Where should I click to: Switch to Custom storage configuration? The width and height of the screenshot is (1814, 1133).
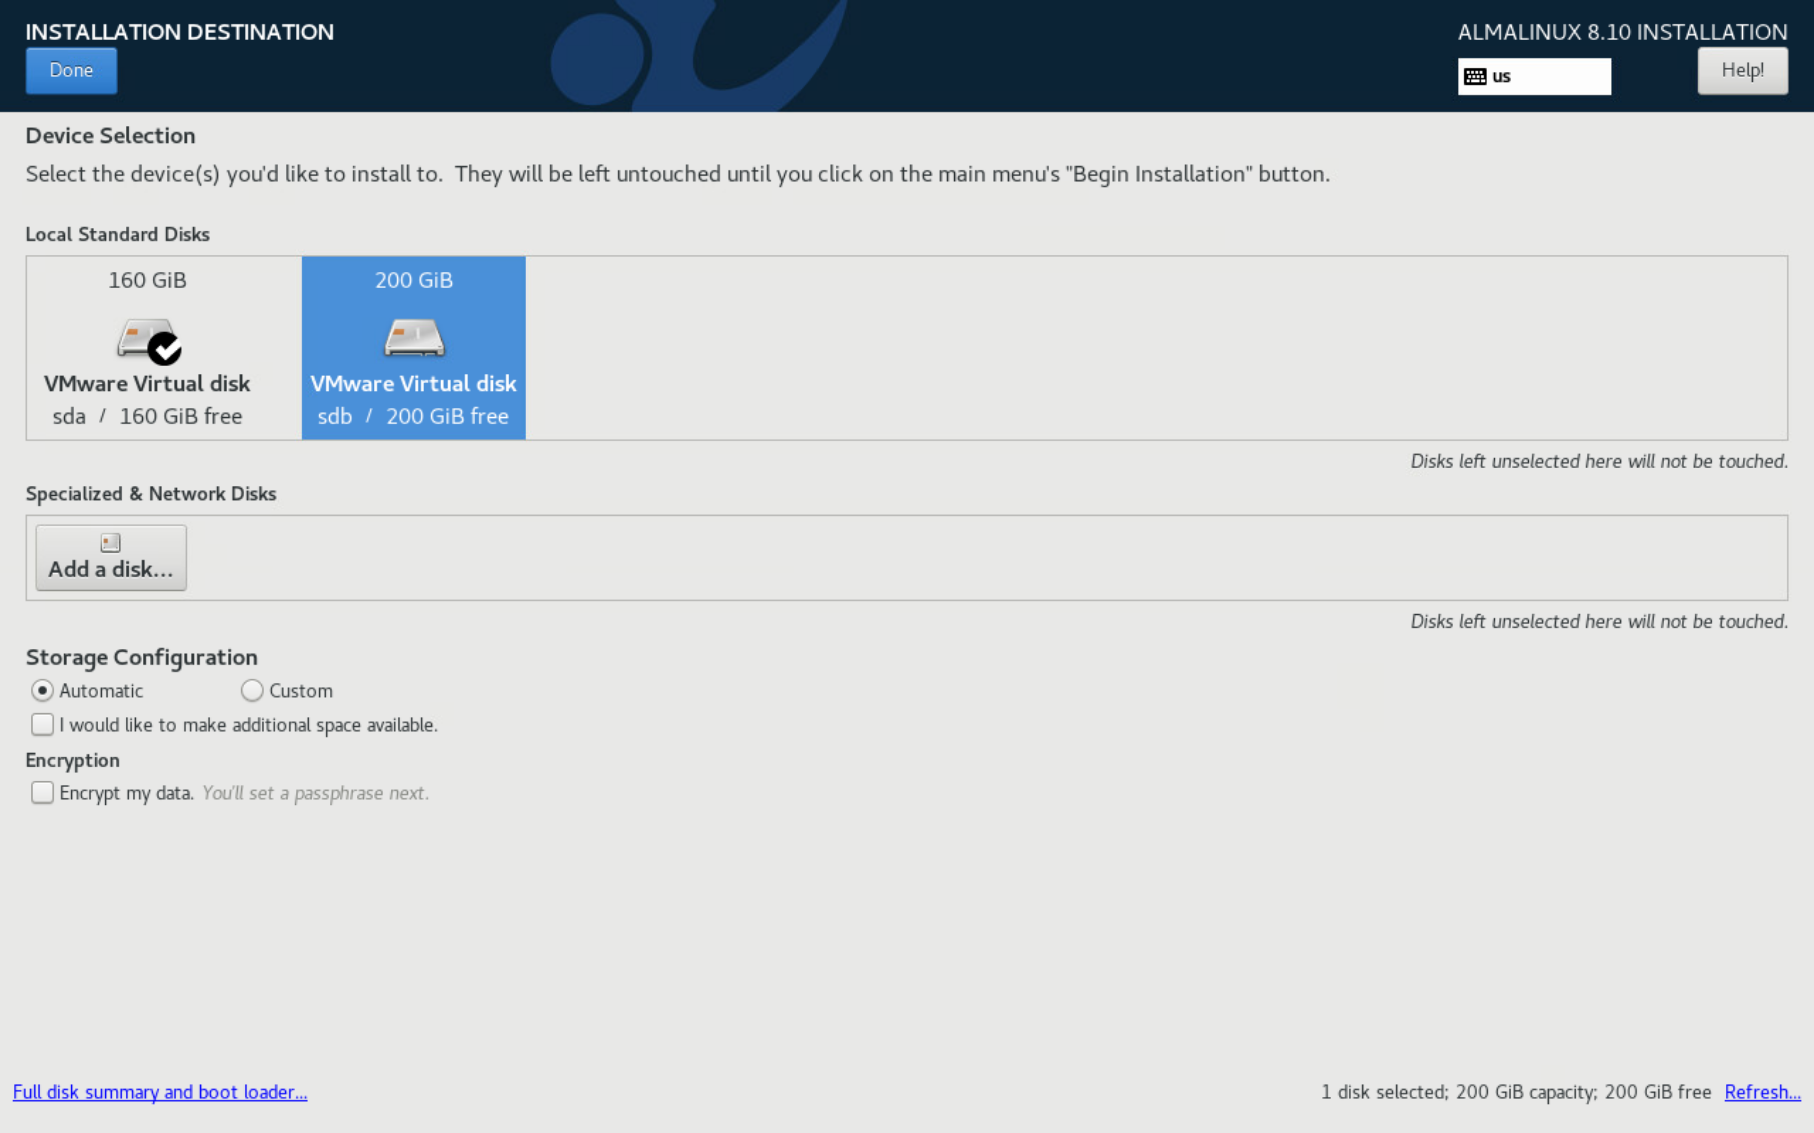pos(252,691)
